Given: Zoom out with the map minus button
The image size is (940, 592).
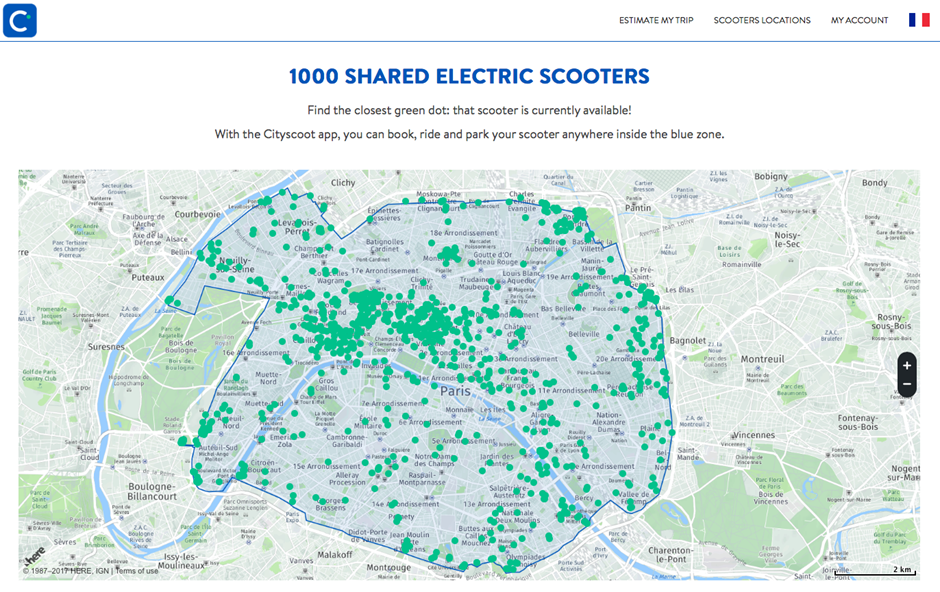Looking at the screenshot, I should point(906,385).
